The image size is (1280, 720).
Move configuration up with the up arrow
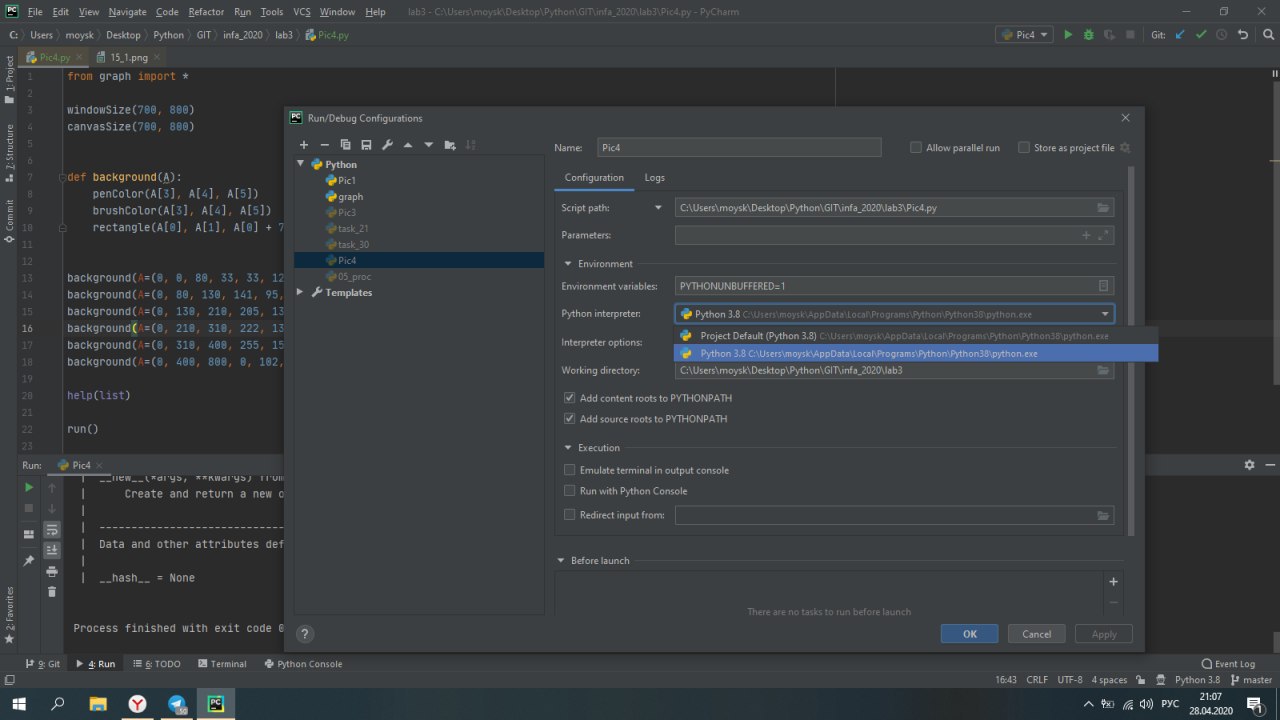[408, 145]
